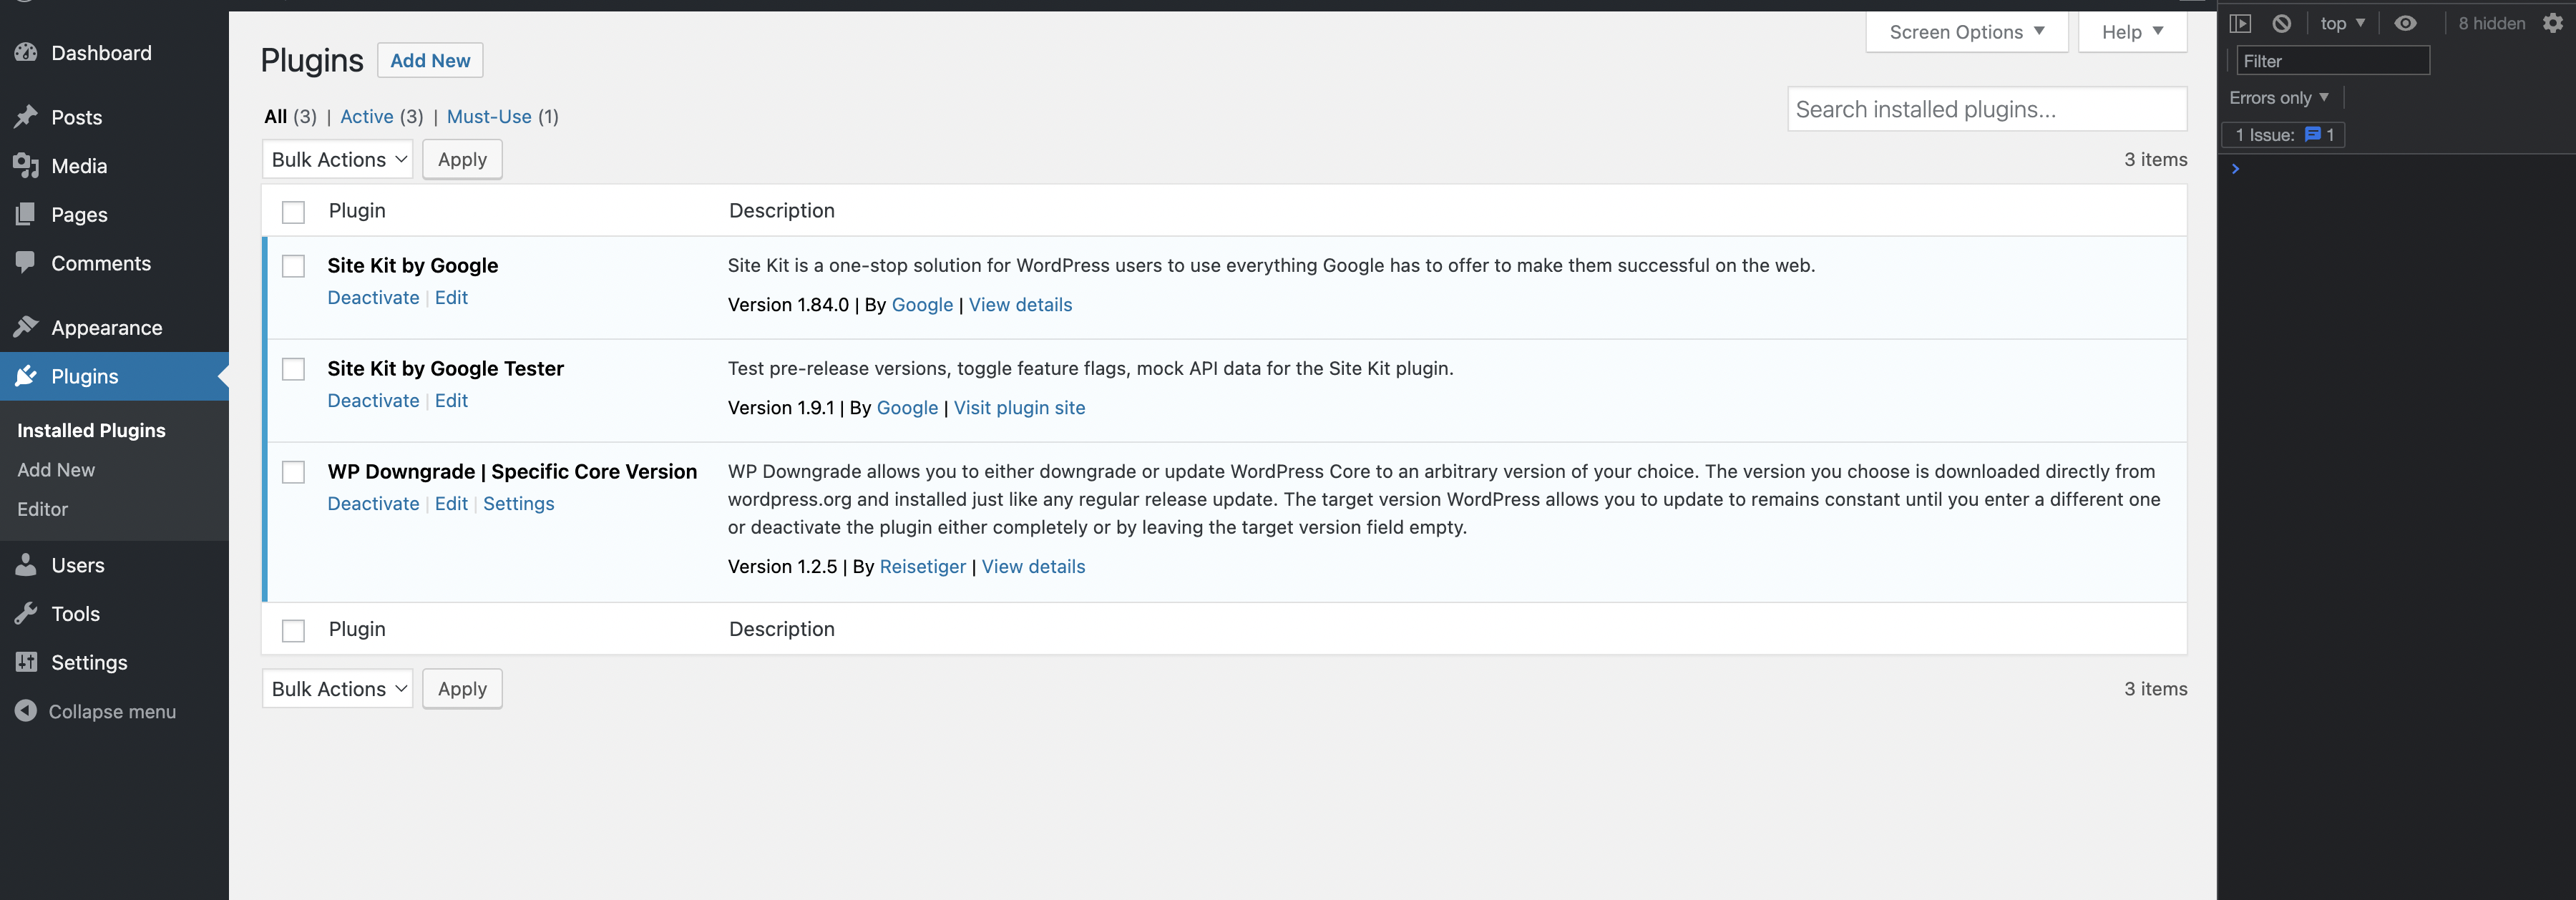2576x900 pixels.
Task: Collapse the admin menu via arrow icon
Action: 26,711
